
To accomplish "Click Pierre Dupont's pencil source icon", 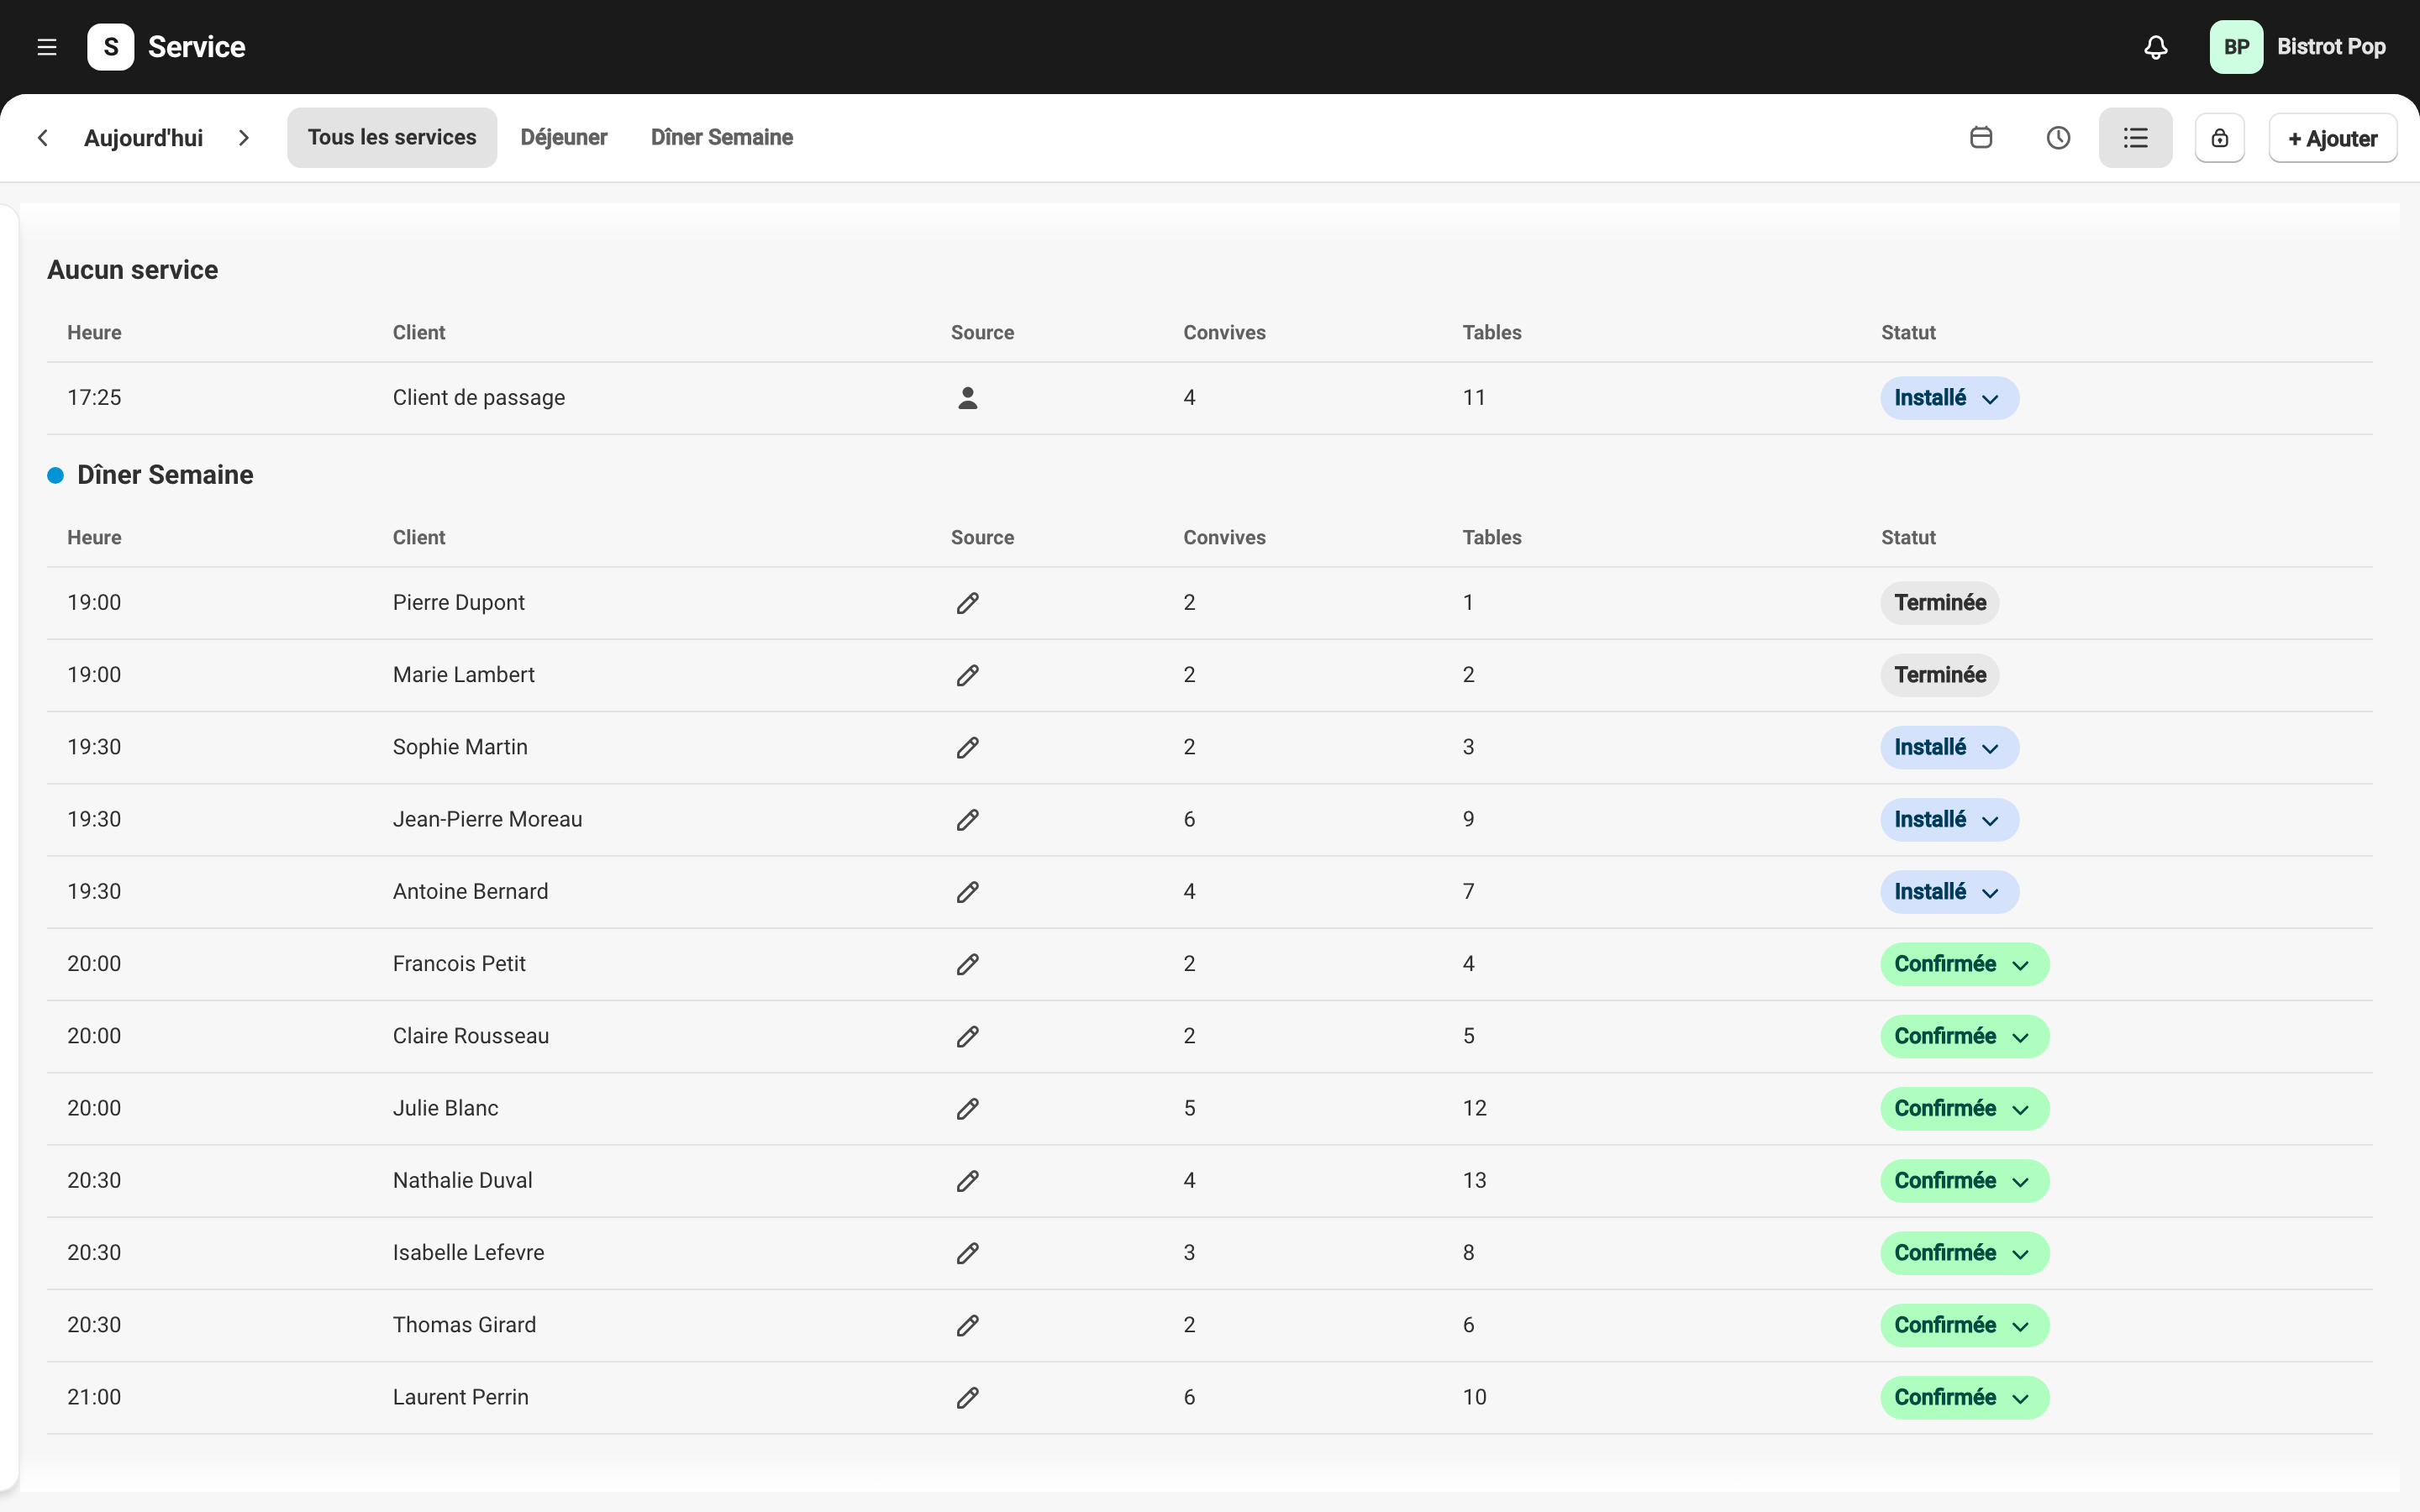I will [x=967, y=603].
